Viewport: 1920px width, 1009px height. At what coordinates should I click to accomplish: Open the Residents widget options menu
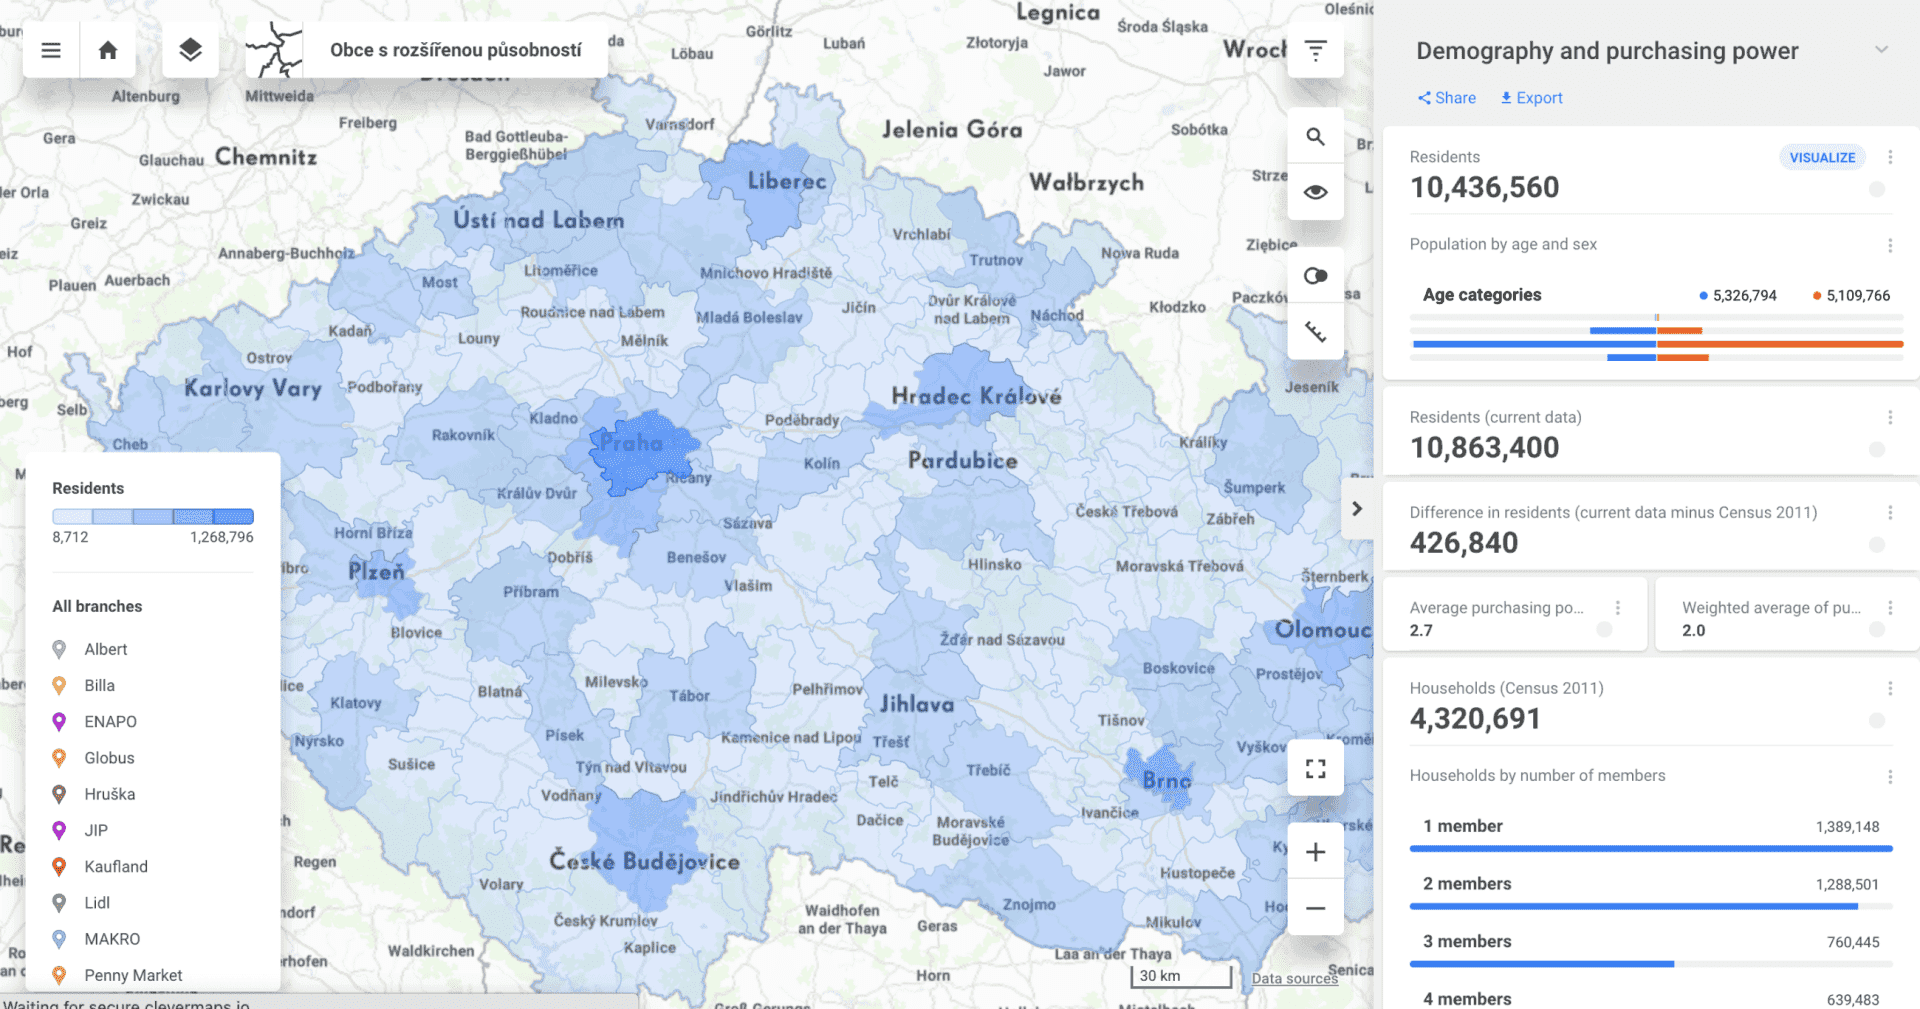coord(1890,157)
